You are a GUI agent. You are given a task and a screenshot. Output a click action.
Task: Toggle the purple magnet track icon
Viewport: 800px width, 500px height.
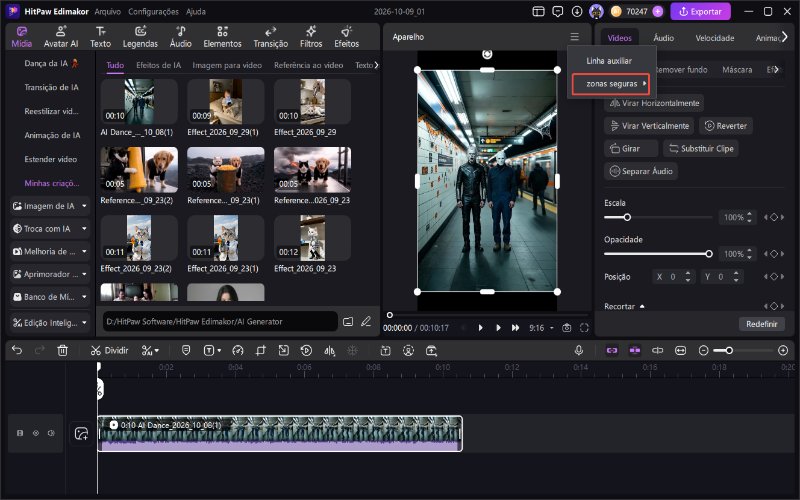point(635,351)
